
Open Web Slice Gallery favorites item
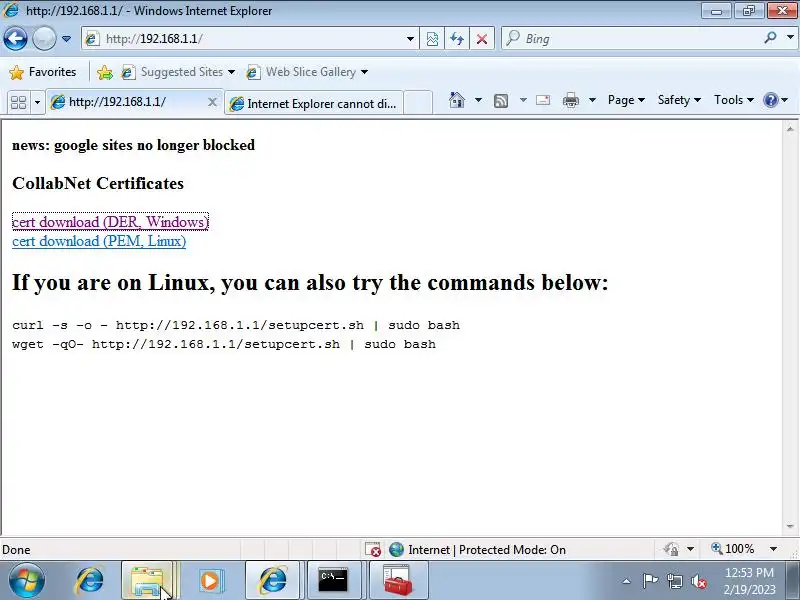307,72
